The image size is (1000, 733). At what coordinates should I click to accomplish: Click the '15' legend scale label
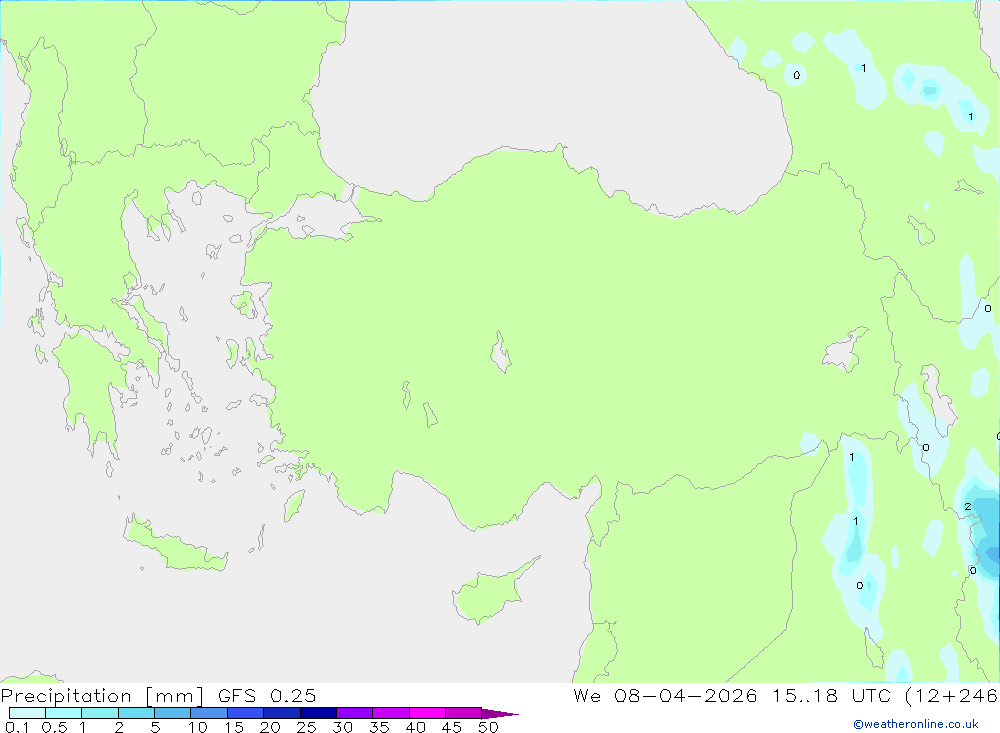(233, 727)
